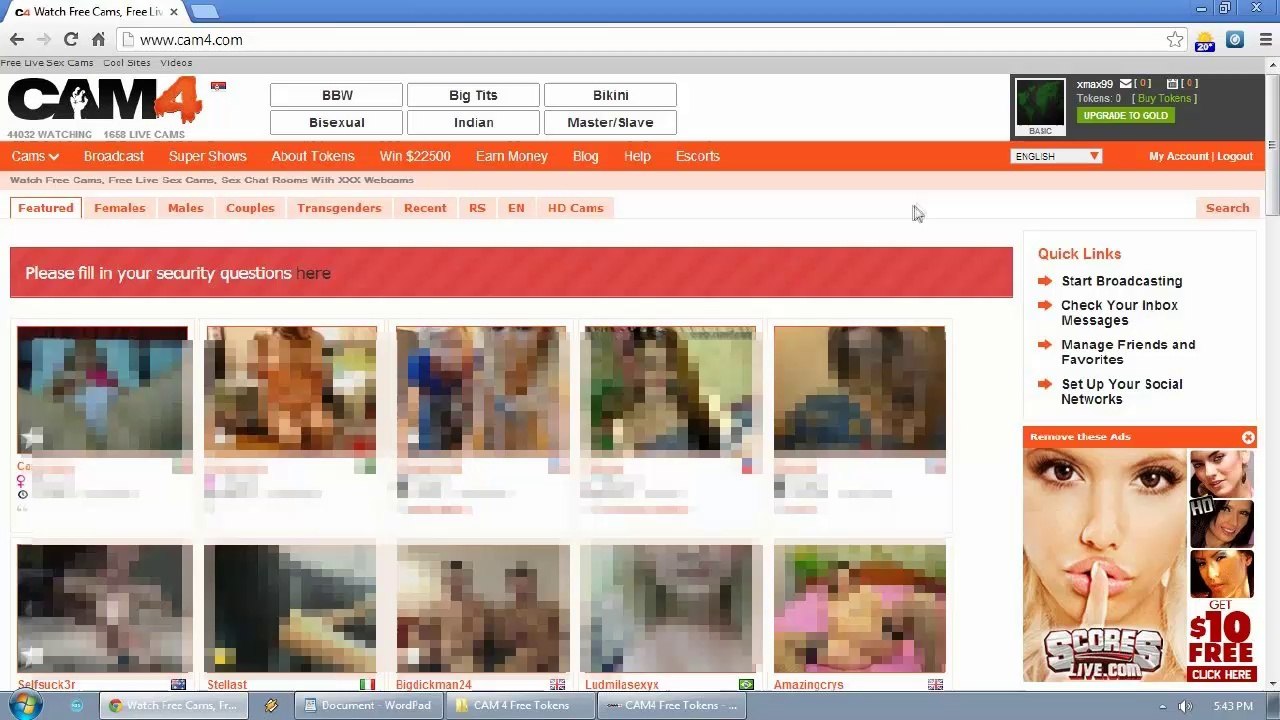Log out using the Logout link

coord(1235,156)
